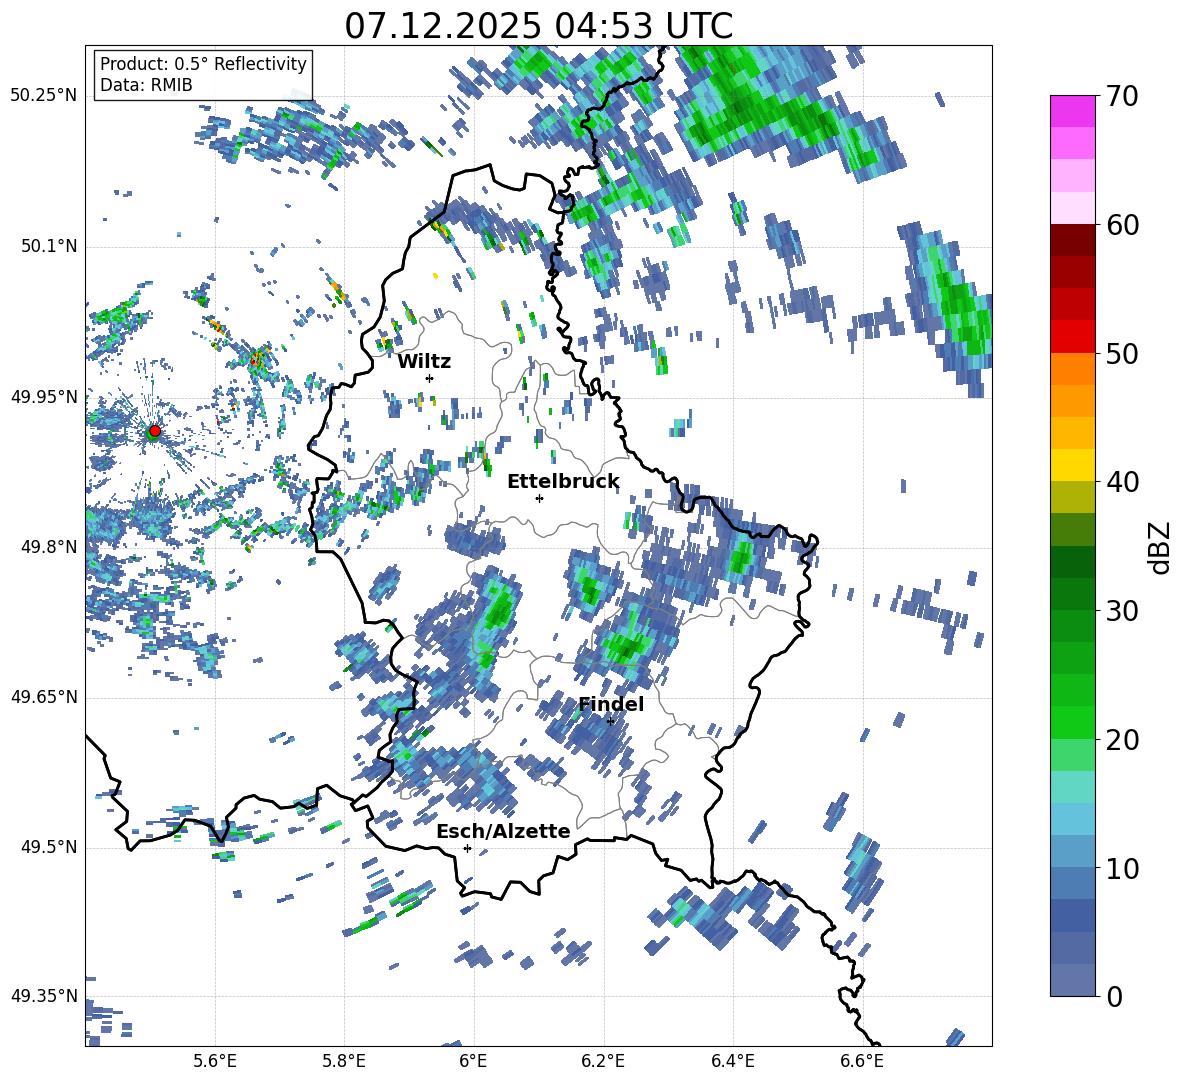Click the colorbar tick label 40
The height and width of the screenshot is (1081, 1184).
click(1122, 482)
